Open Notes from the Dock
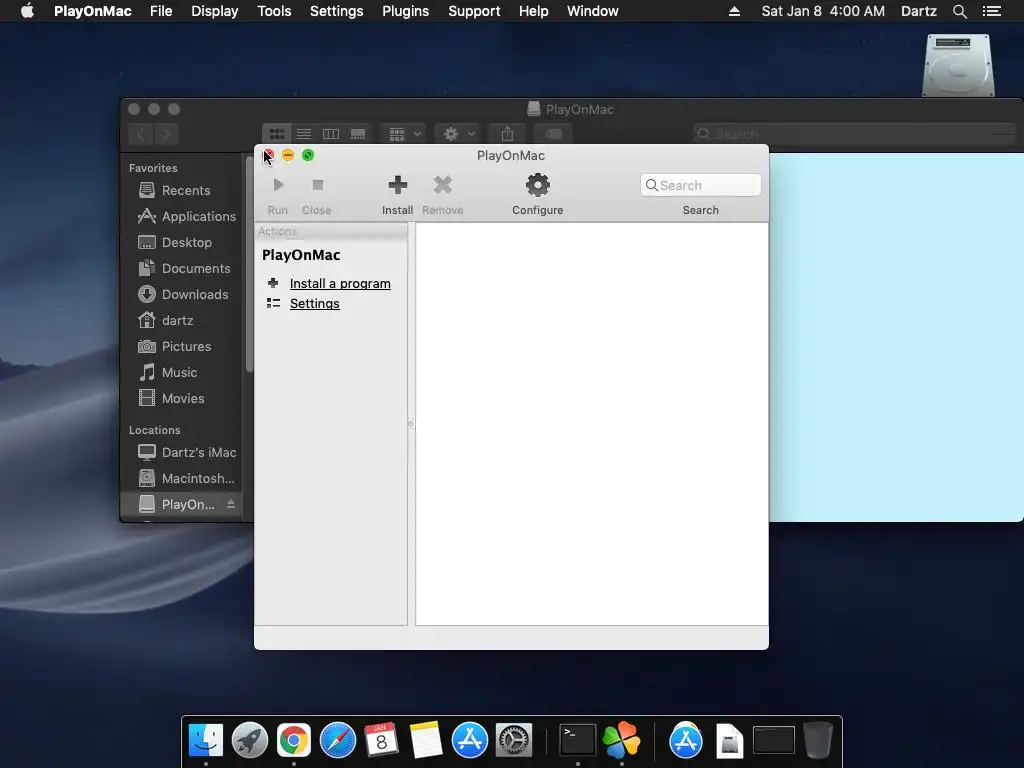The image size is (1024, 768). pyautogui.click(x=426, y=741)
